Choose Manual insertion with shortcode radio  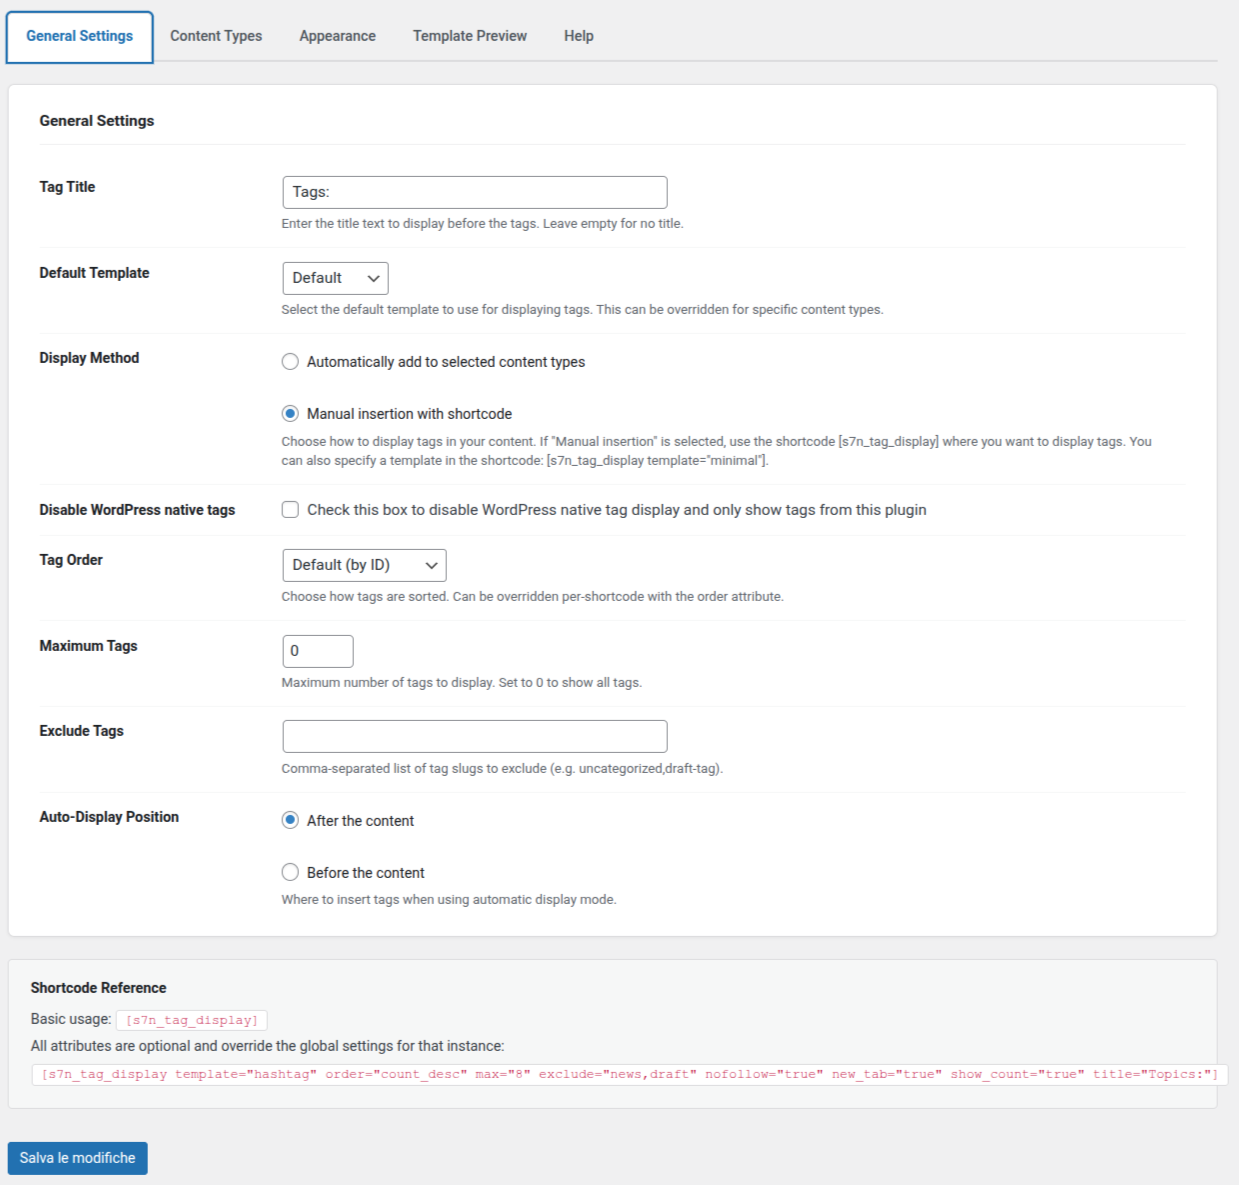(x=290, y=414)
